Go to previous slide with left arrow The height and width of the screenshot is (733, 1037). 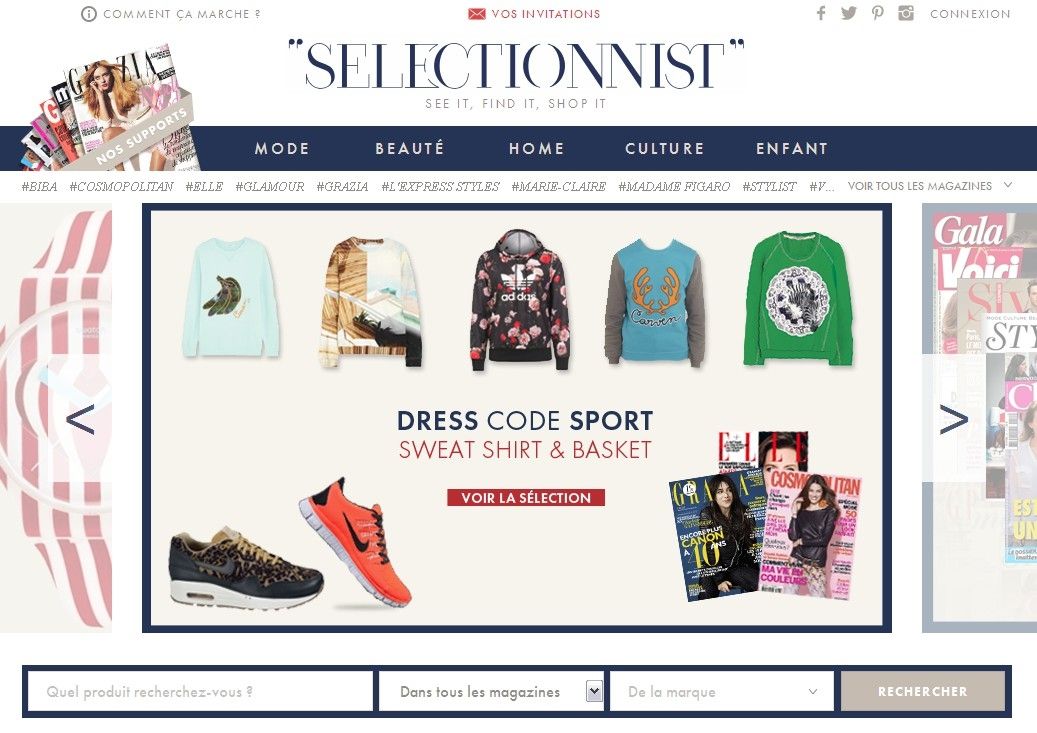coord(81,419)
